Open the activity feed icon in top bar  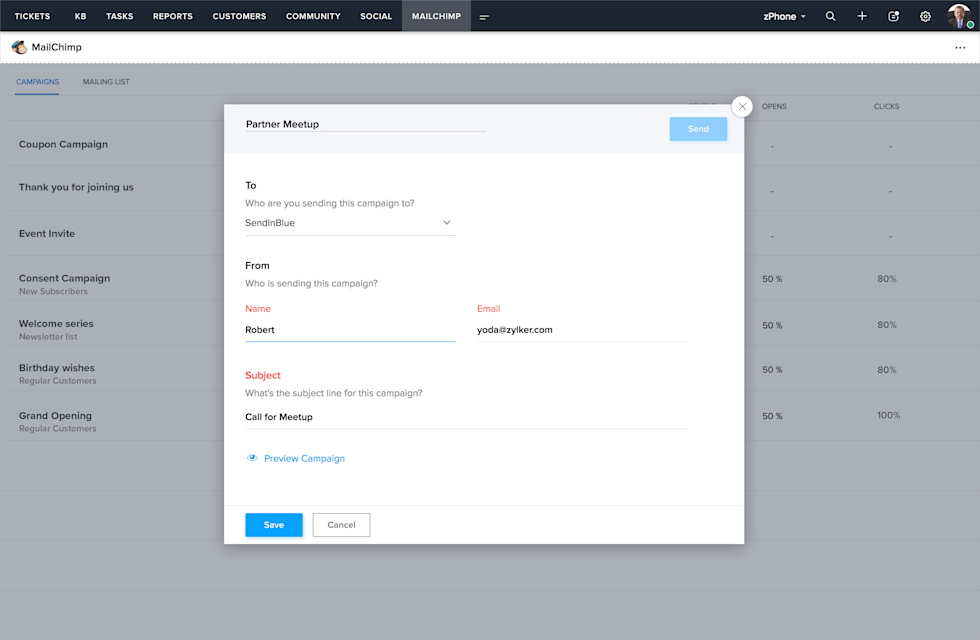893,15
